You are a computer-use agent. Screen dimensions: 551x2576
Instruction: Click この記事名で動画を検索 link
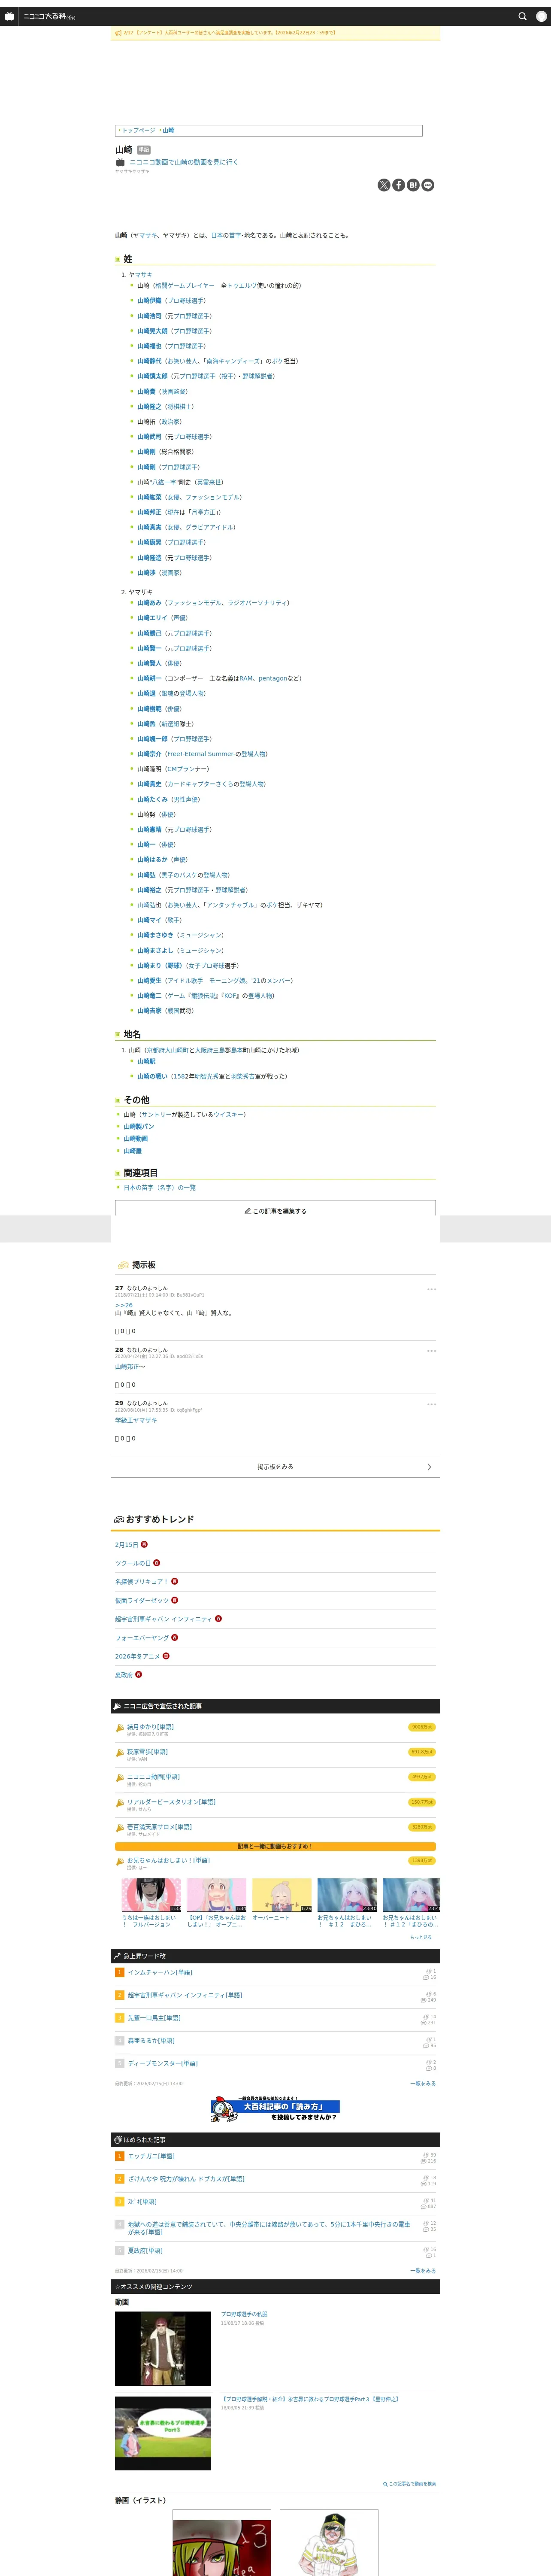(x=410, y=2484)
